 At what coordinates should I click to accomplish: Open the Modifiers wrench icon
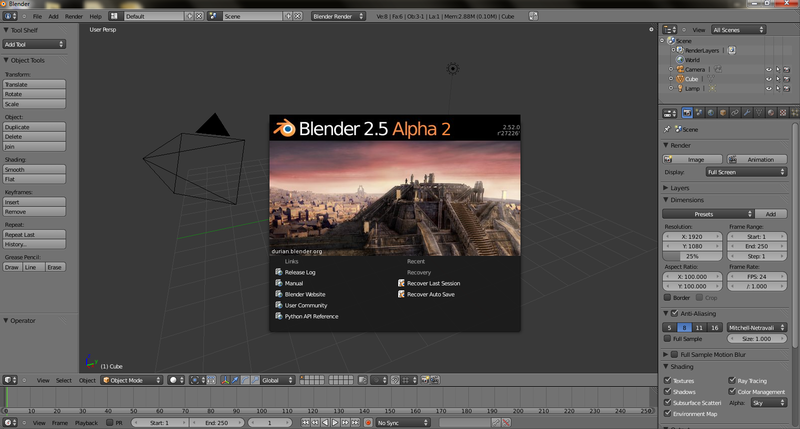[747, 113]
